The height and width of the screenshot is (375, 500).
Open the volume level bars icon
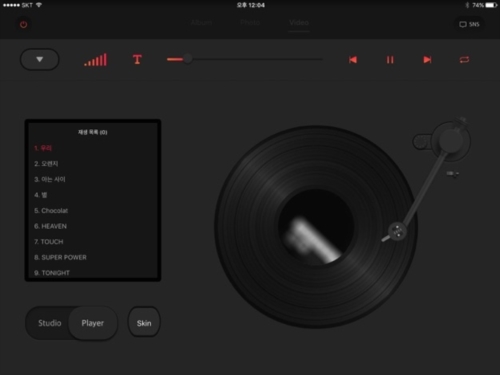coord(96,60)
